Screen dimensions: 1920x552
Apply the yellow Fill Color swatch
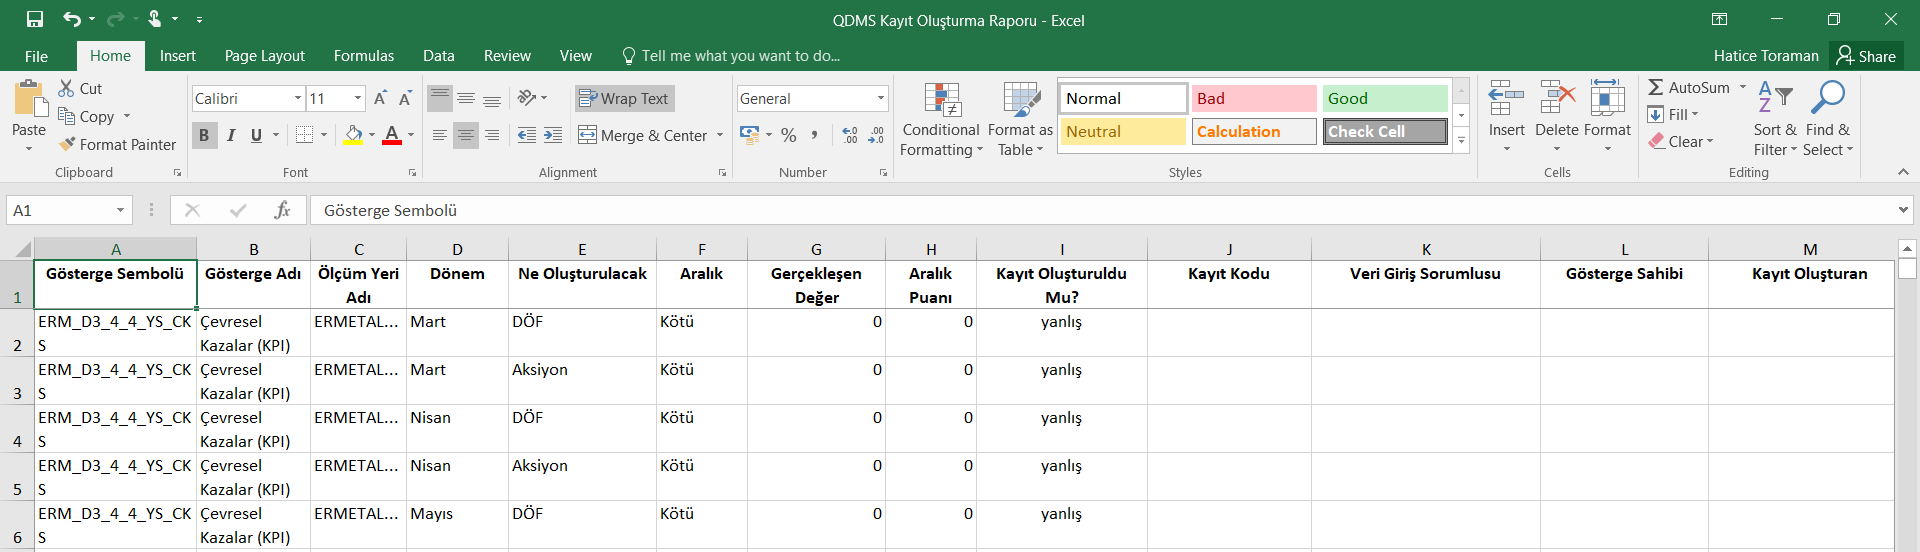tap(353, 135)
